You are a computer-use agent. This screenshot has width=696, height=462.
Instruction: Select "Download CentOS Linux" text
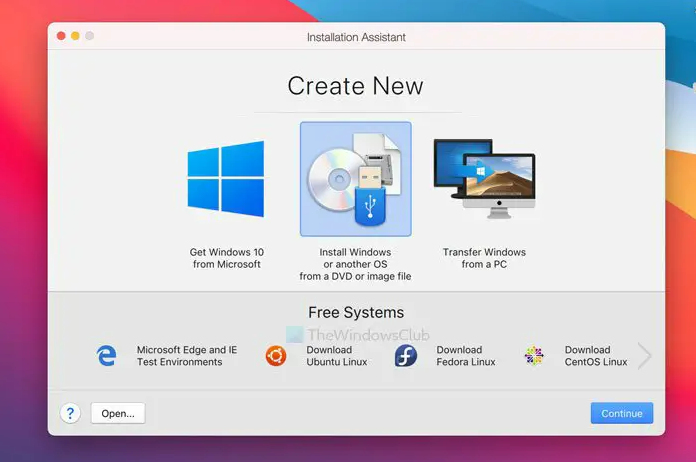[596, 355]
